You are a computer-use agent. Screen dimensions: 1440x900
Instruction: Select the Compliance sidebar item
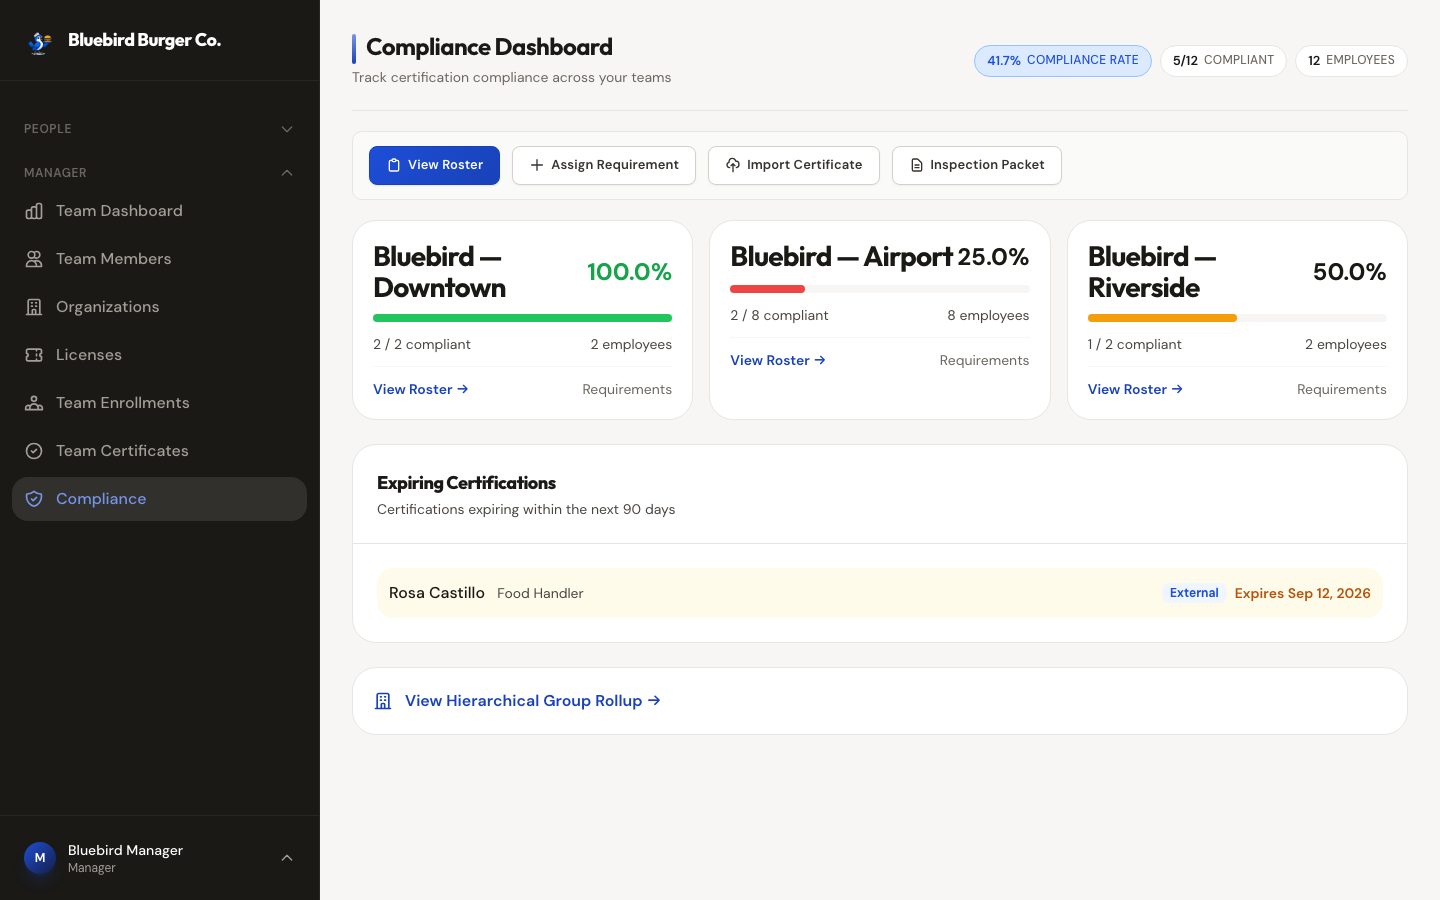click(159, 499)
